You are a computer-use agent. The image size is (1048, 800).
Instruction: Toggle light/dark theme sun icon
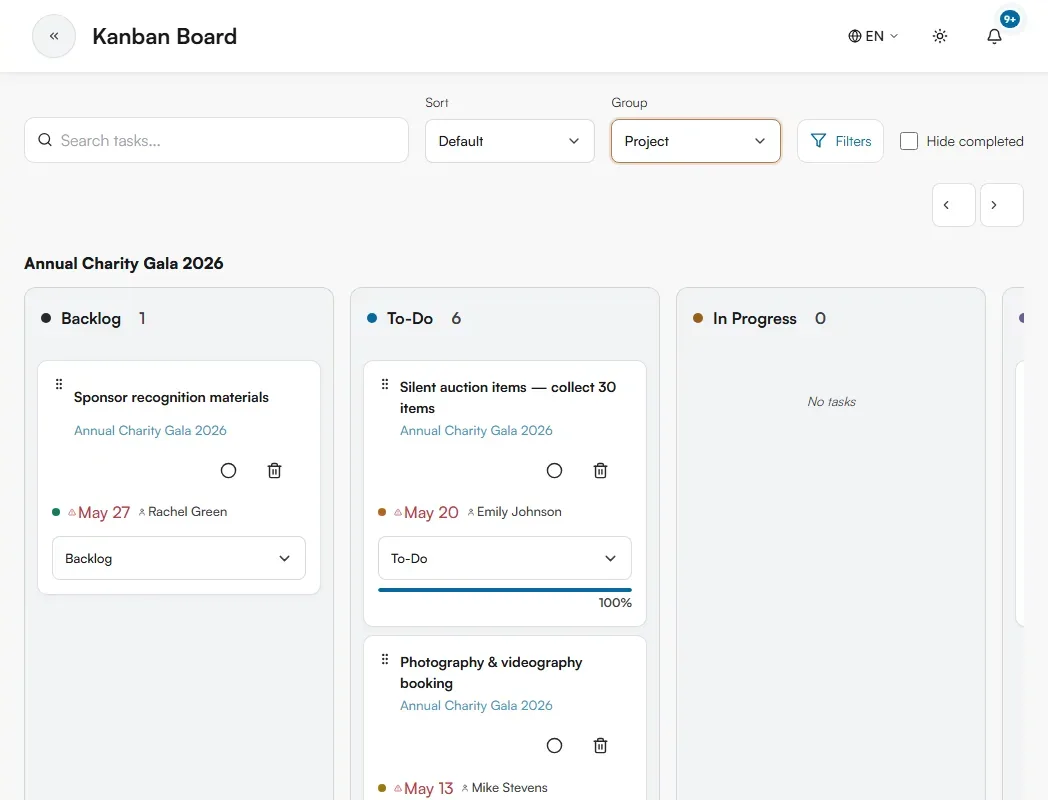(940, 36)
